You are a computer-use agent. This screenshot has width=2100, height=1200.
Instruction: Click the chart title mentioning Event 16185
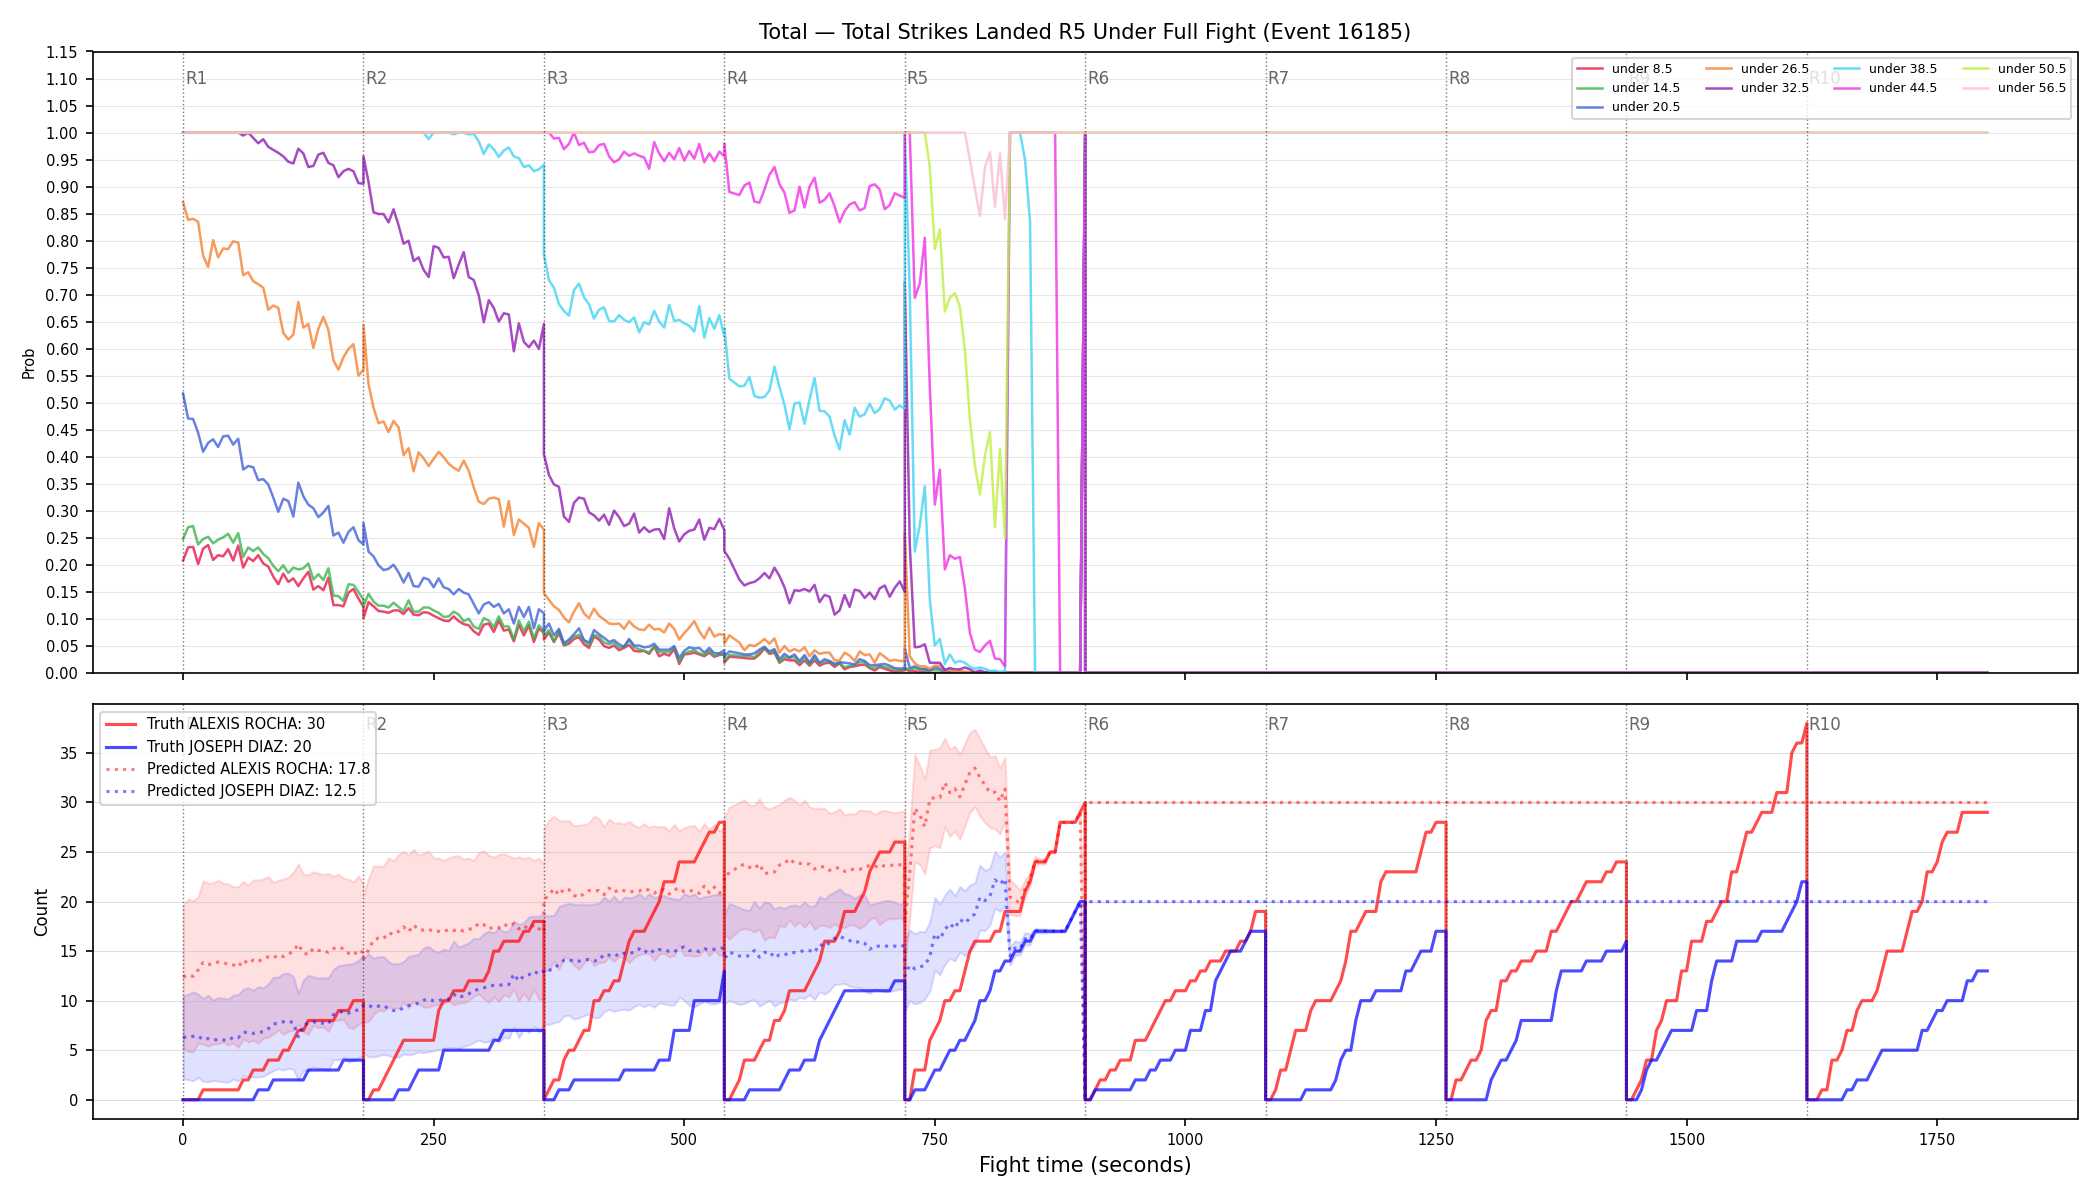(x=1084, y=32)
